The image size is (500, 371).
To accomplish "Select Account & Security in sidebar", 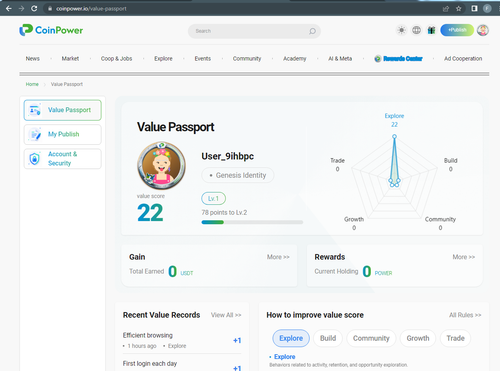I will pos(63,159).
